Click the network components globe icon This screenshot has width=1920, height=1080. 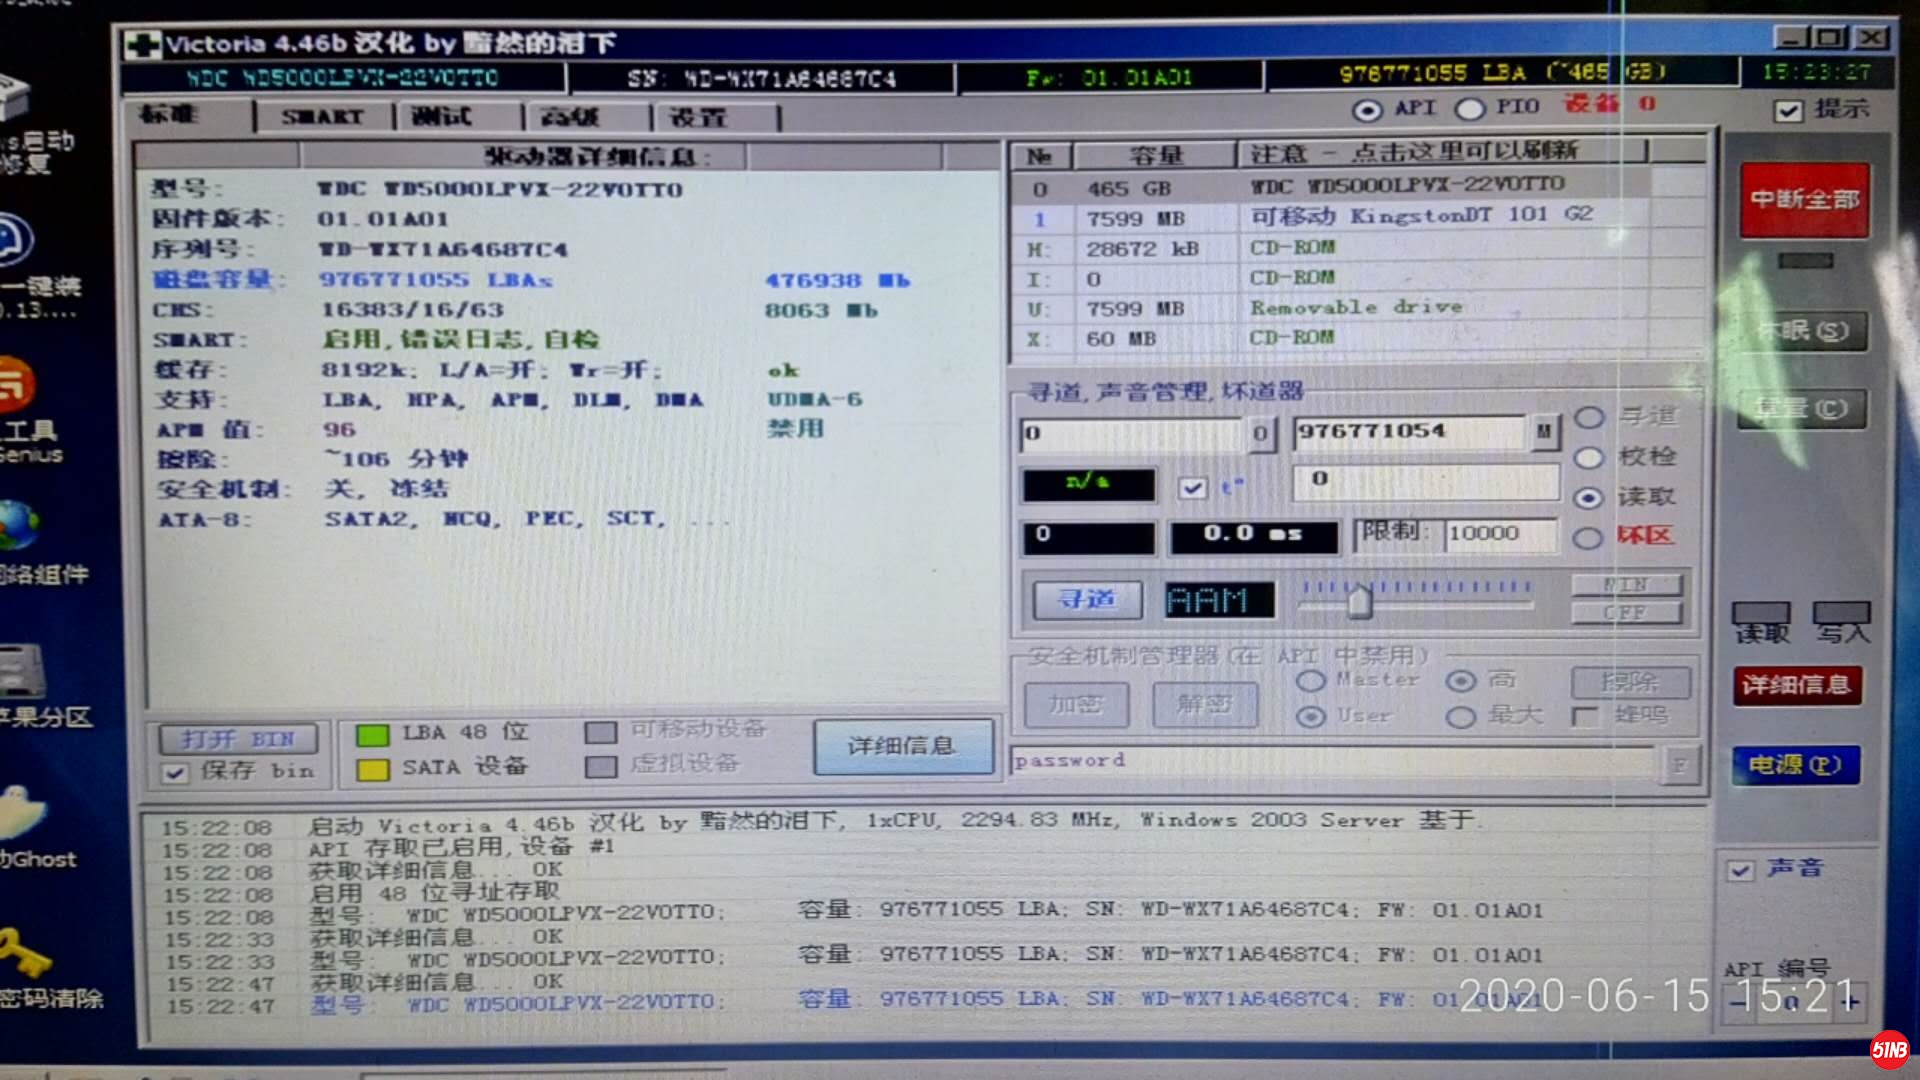coord(20,526)
